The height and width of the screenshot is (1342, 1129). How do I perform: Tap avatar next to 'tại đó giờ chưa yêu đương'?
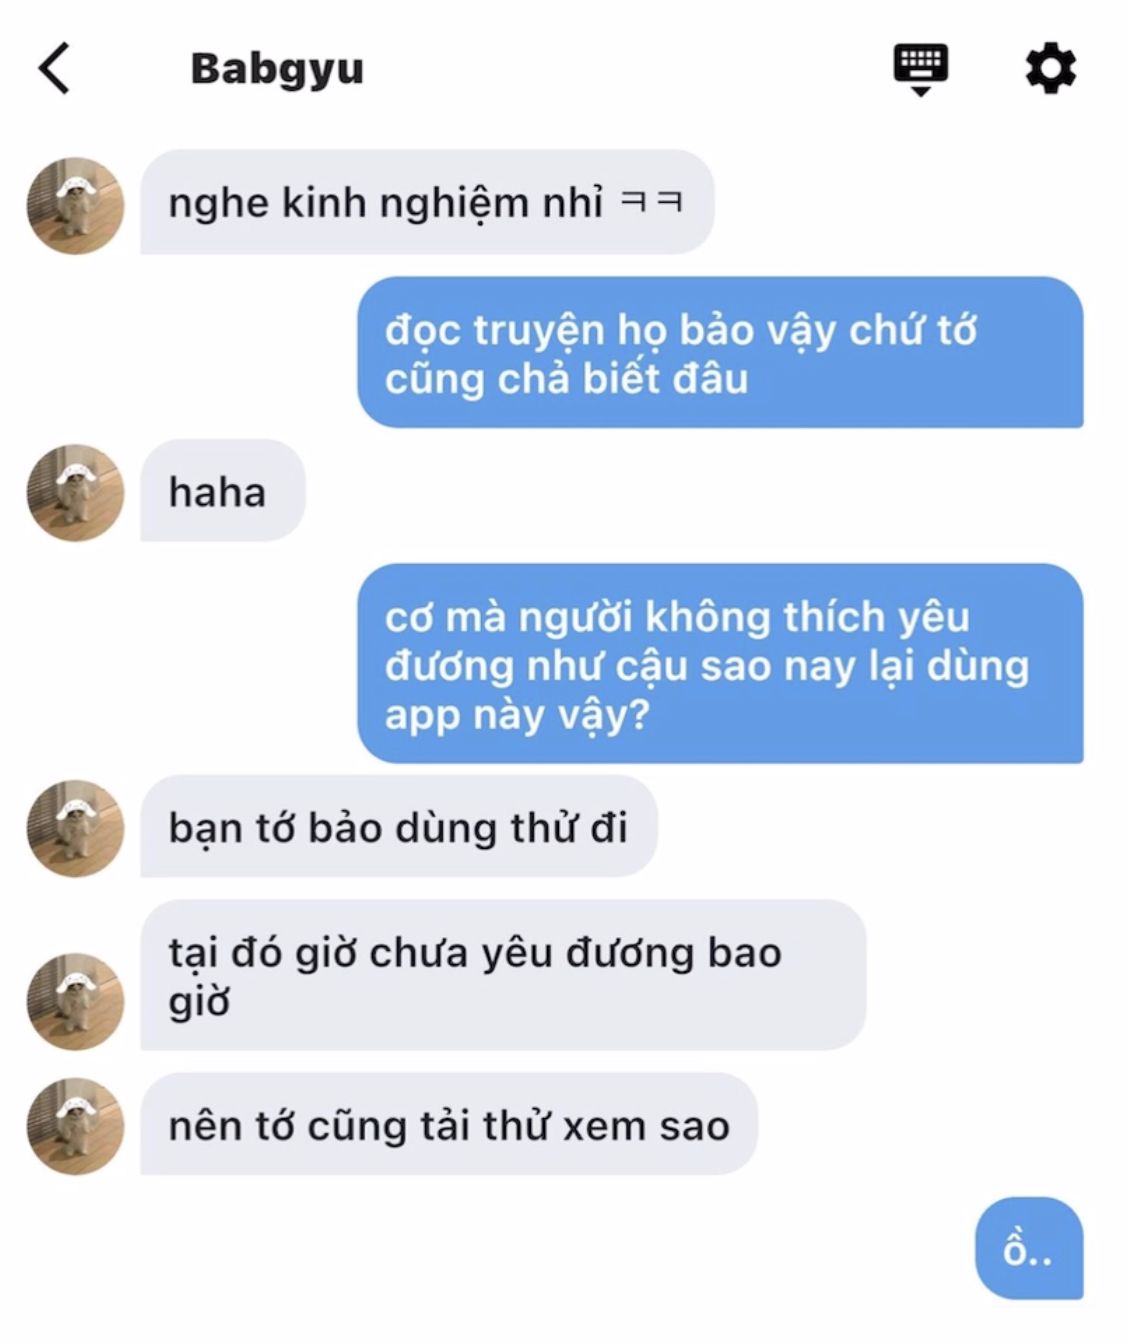75,1001
